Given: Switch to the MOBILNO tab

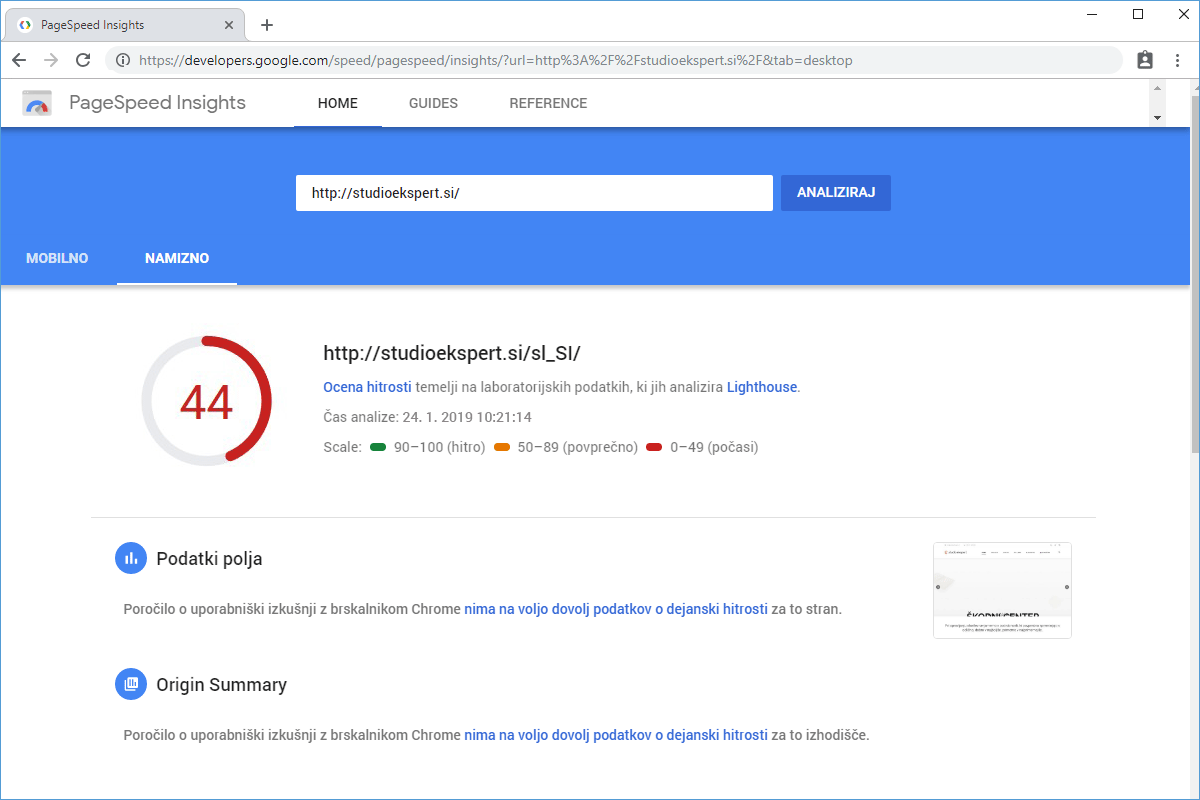Looking at the screenshot, I should pyautogui.click(x=57, y=258).
